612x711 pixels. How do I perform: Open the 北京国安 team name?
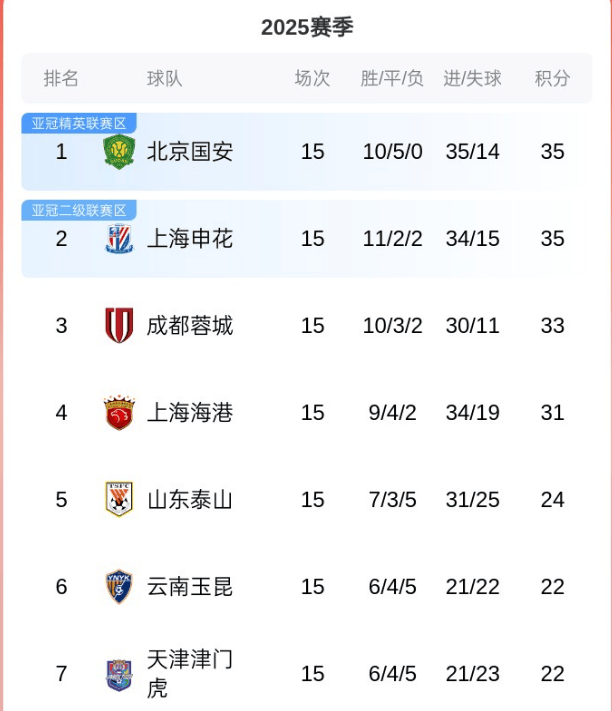point(190,152)
